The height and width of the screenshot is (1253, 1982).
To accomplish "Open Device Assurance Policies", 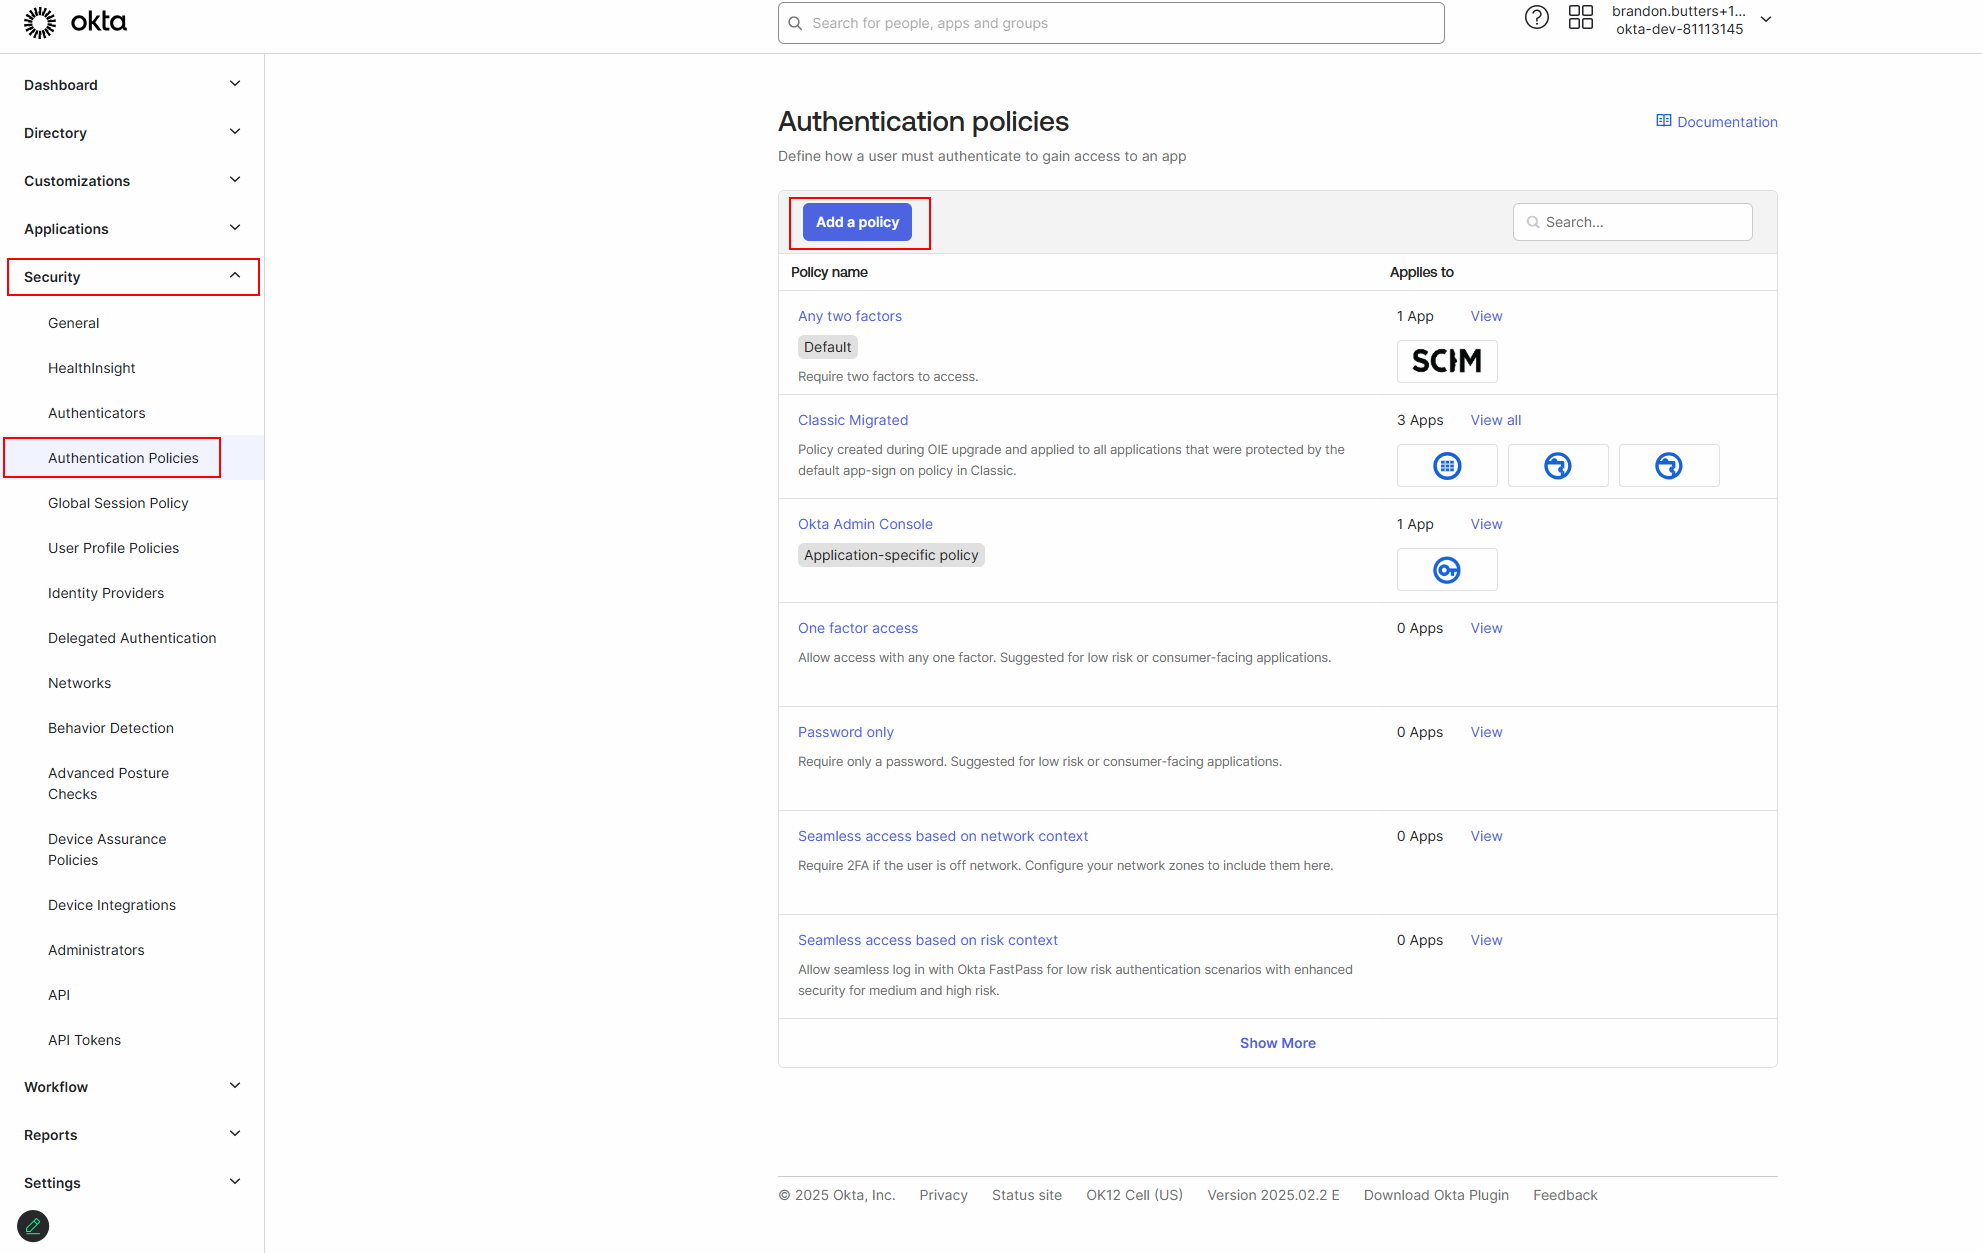I will tap(107, 849).
